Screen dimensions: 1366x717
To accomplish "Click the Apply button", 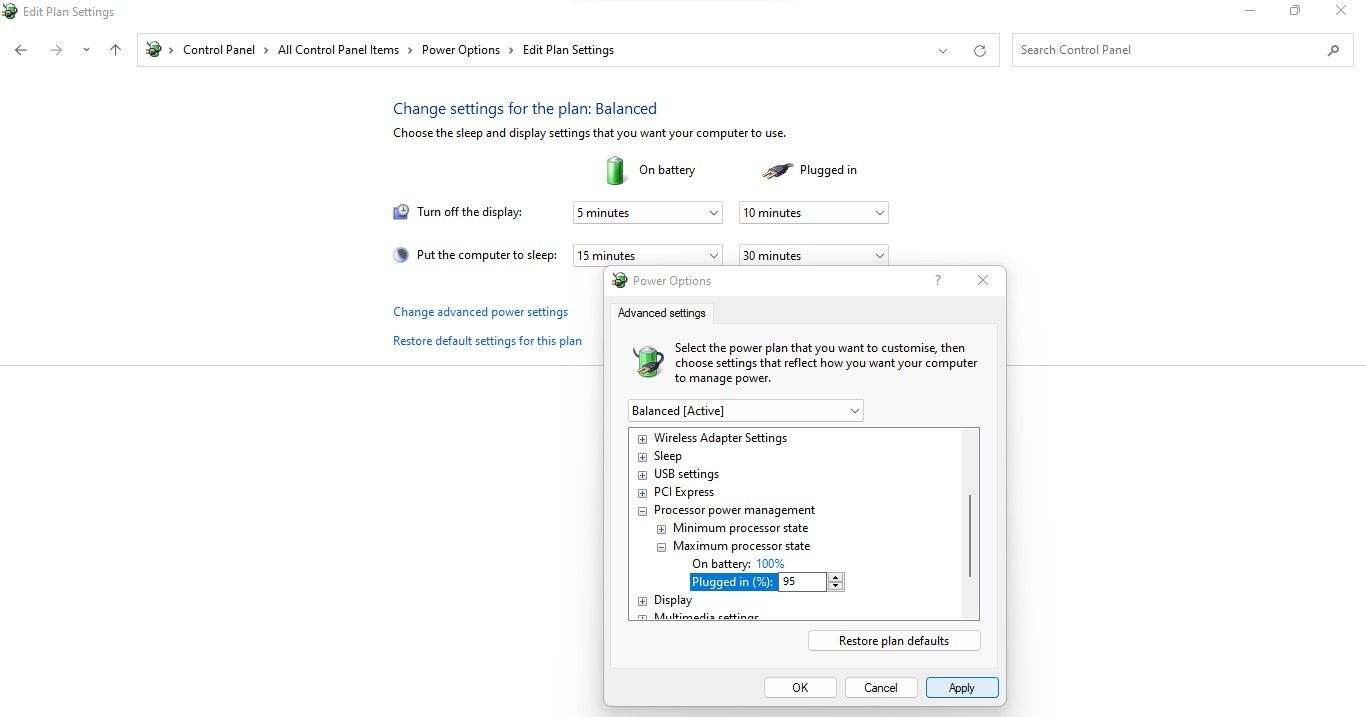I will (962, 688).
